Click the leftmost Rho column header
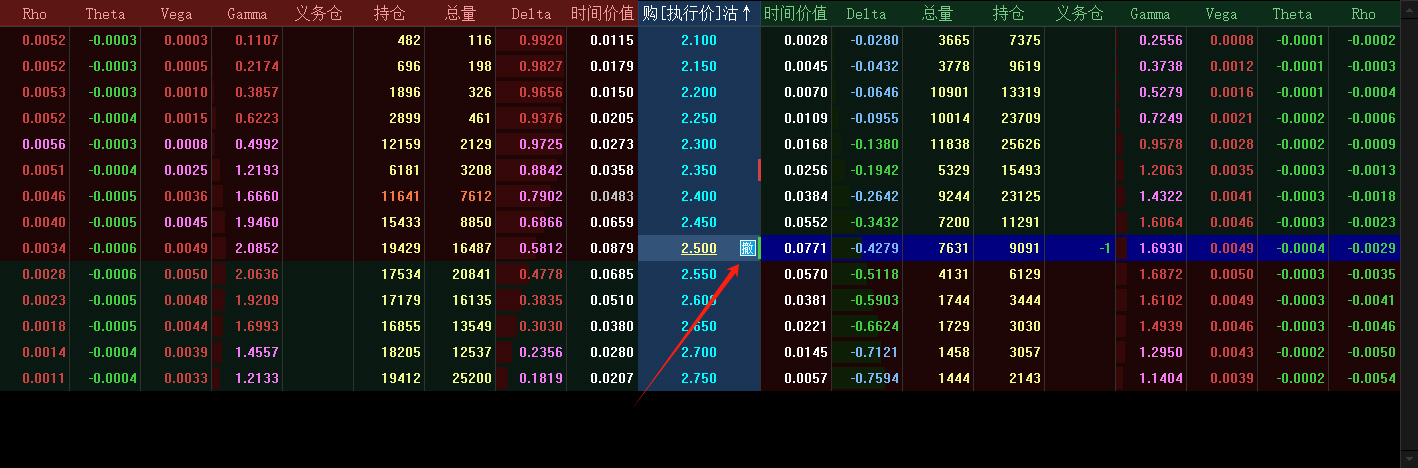This screenshot has height=468, width=1418. (34, 14)
